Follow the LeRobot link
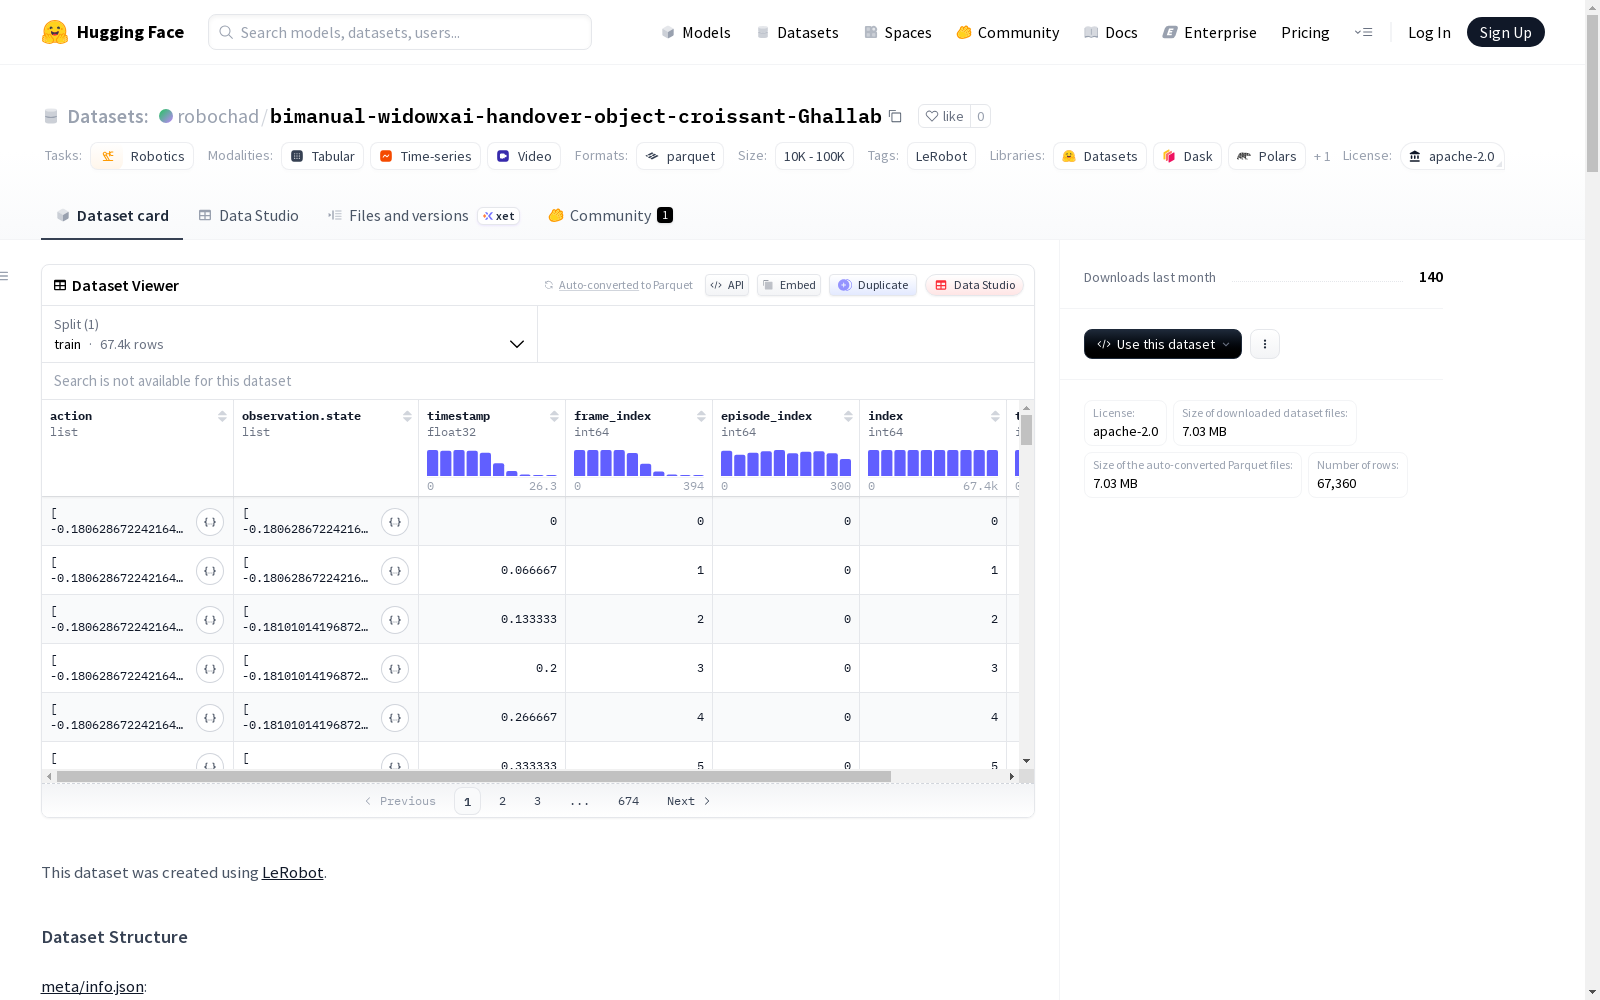Image resolution: width=1600 pixels, height=1000 pixels. [x=293, y=872]
